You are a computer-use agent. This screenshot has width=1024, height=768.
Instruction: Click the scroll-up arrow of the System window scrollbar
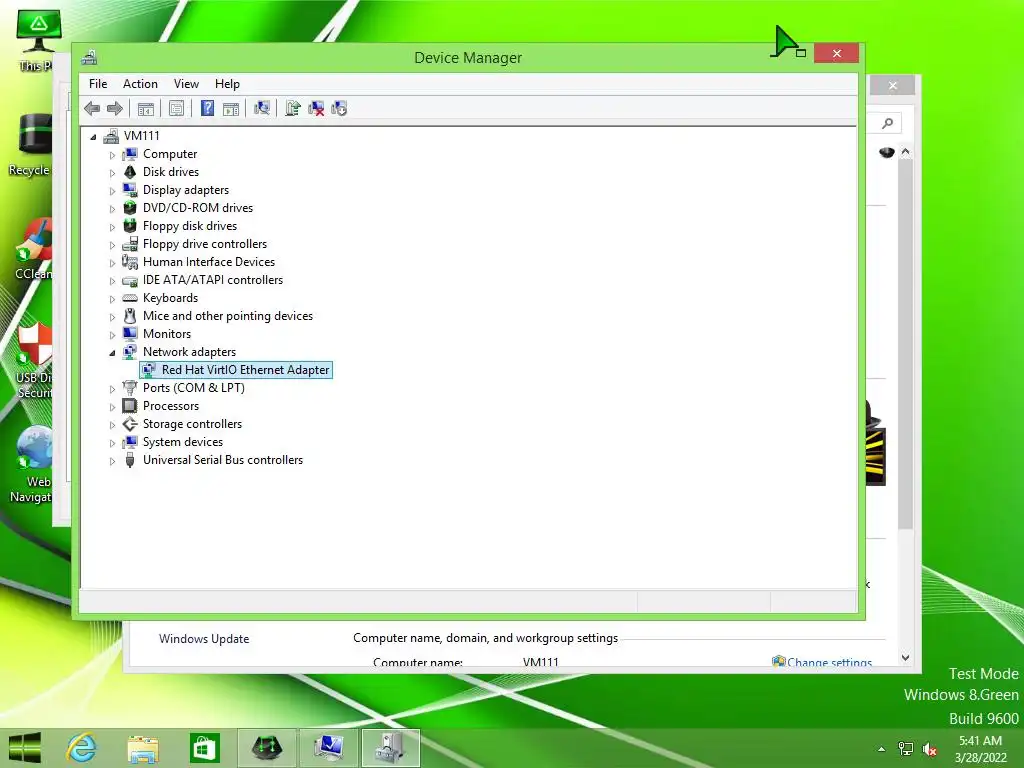[905, 152]
